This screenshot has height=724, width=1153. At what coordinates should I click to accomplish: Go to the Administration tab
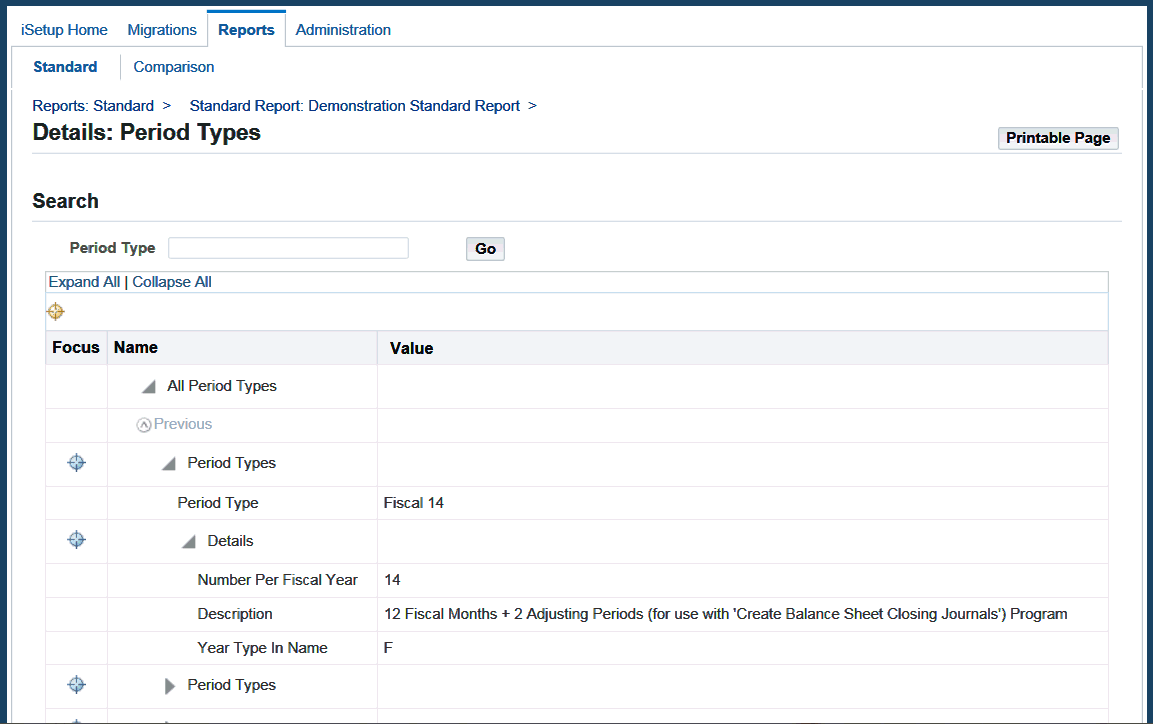click(343, 30)
